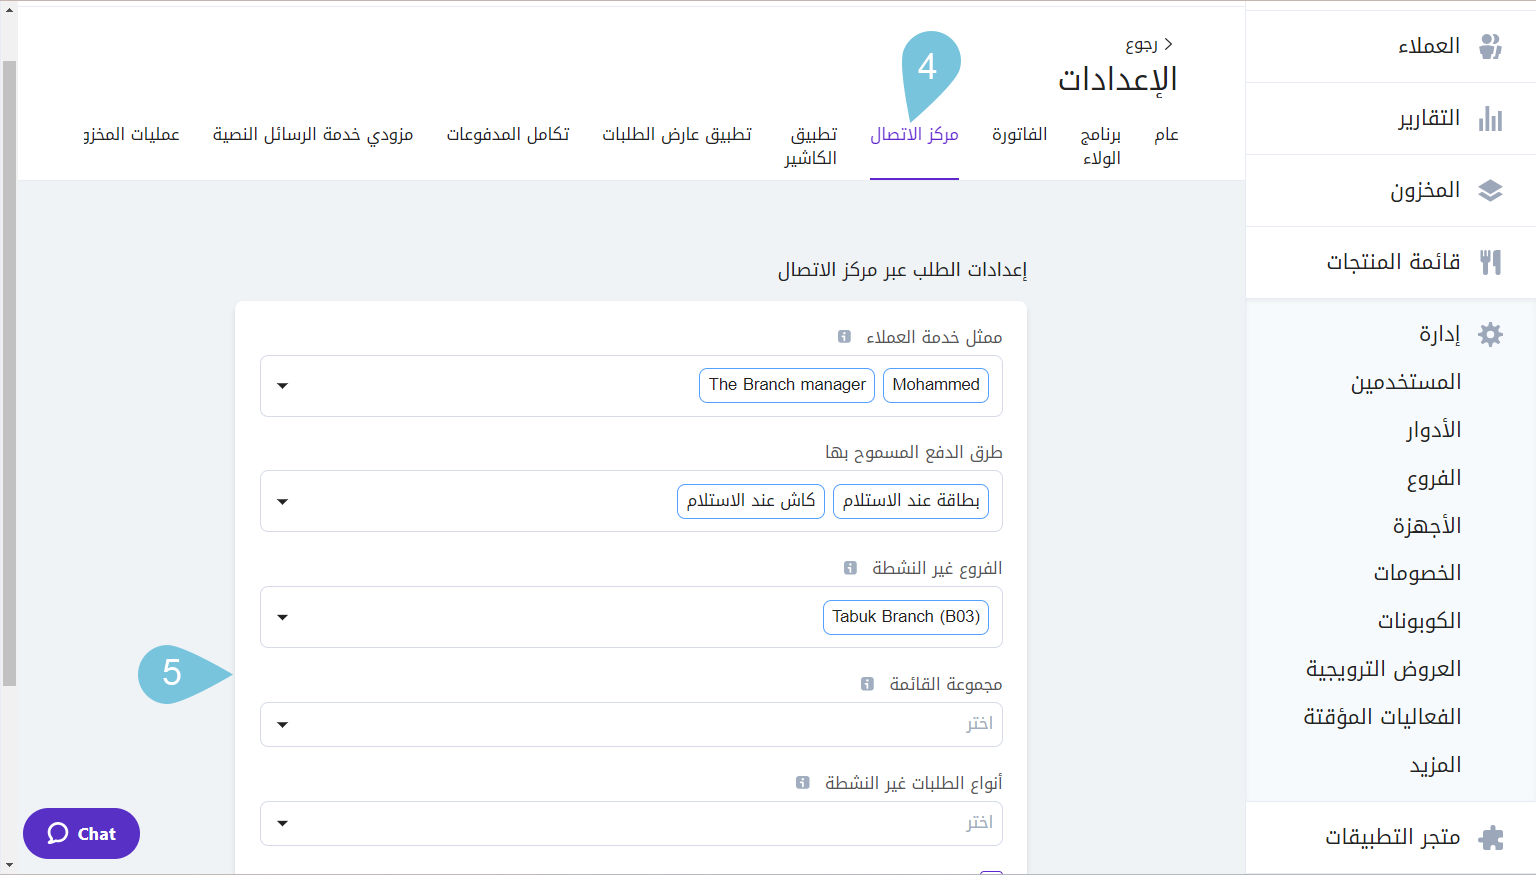Click the قائمة المنتجات cutlery icon
1536x875 pixels.
[1491, 261]
